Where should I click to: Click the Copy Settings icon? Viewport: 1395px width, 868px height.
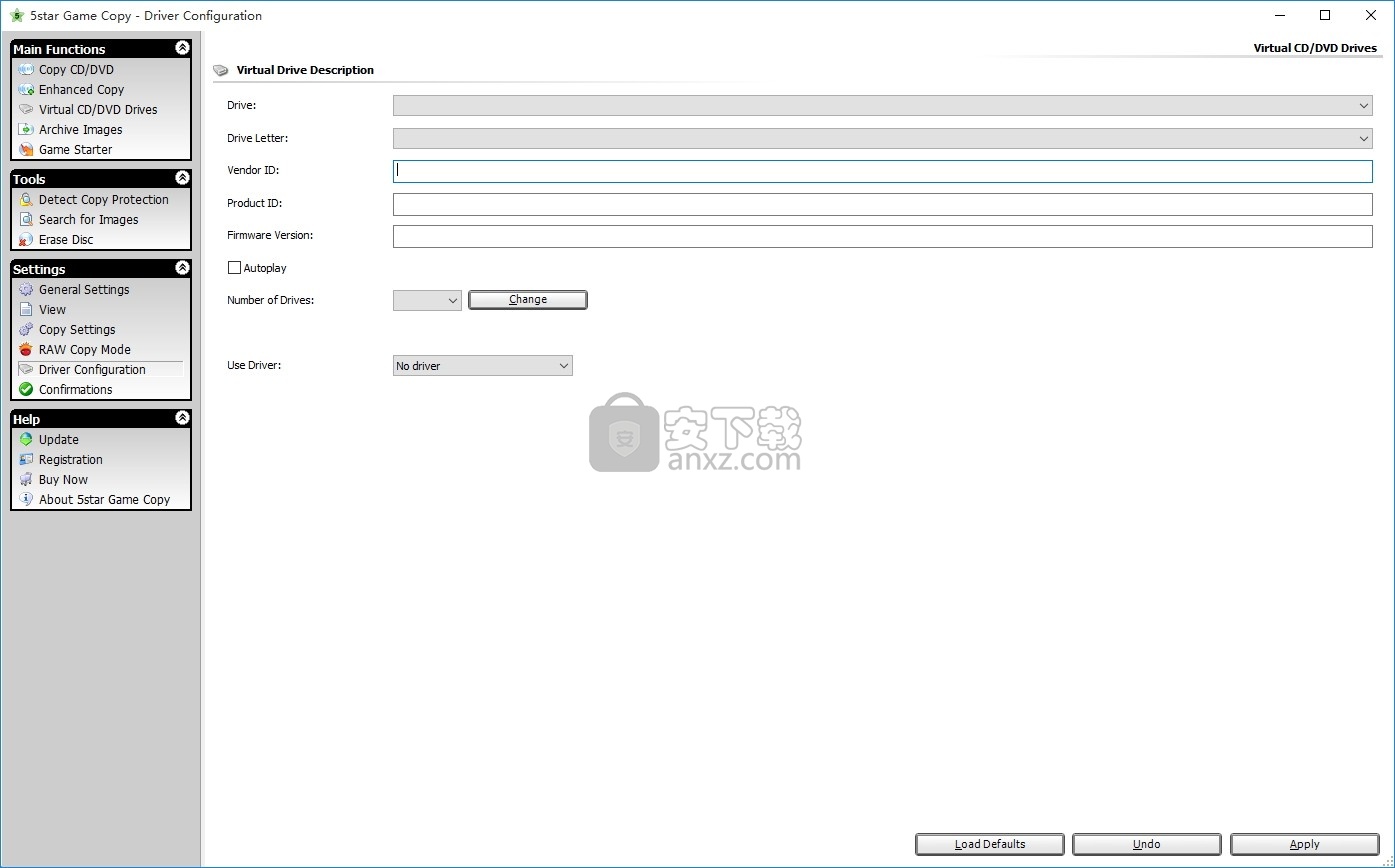pyautogui.click(x=26, y=329)
